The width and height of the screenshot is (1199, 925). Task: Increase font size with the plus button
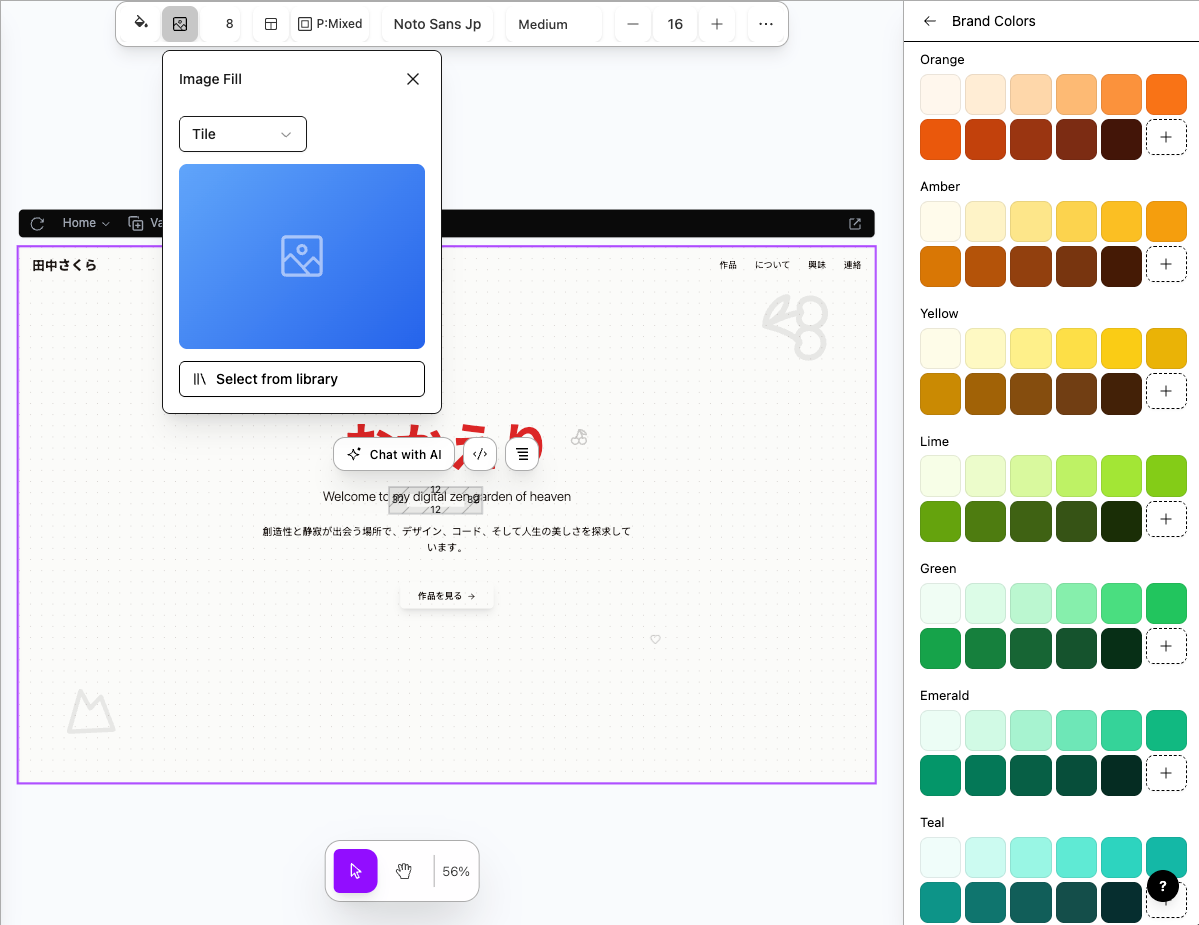(x=716, y=23)
